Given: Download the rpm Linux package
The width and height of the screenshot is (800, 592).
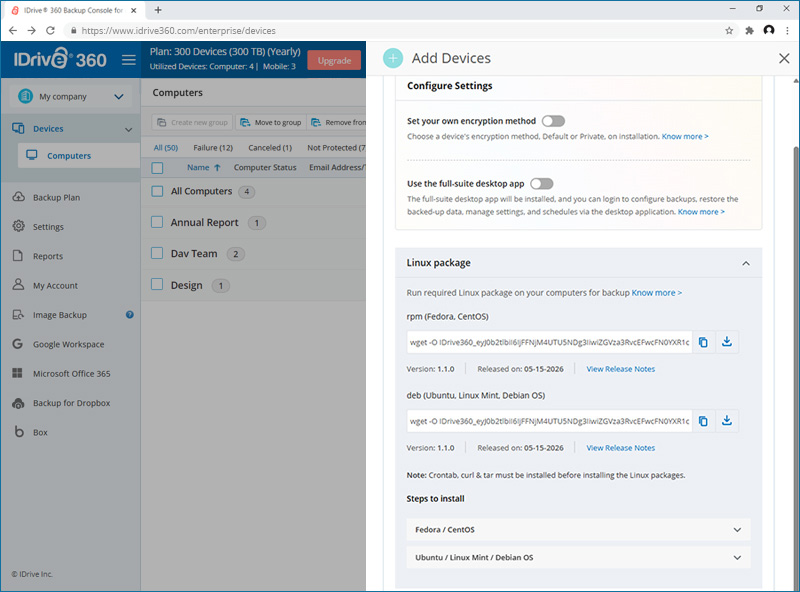Looking at the screenshot, I should coord(727,342).
